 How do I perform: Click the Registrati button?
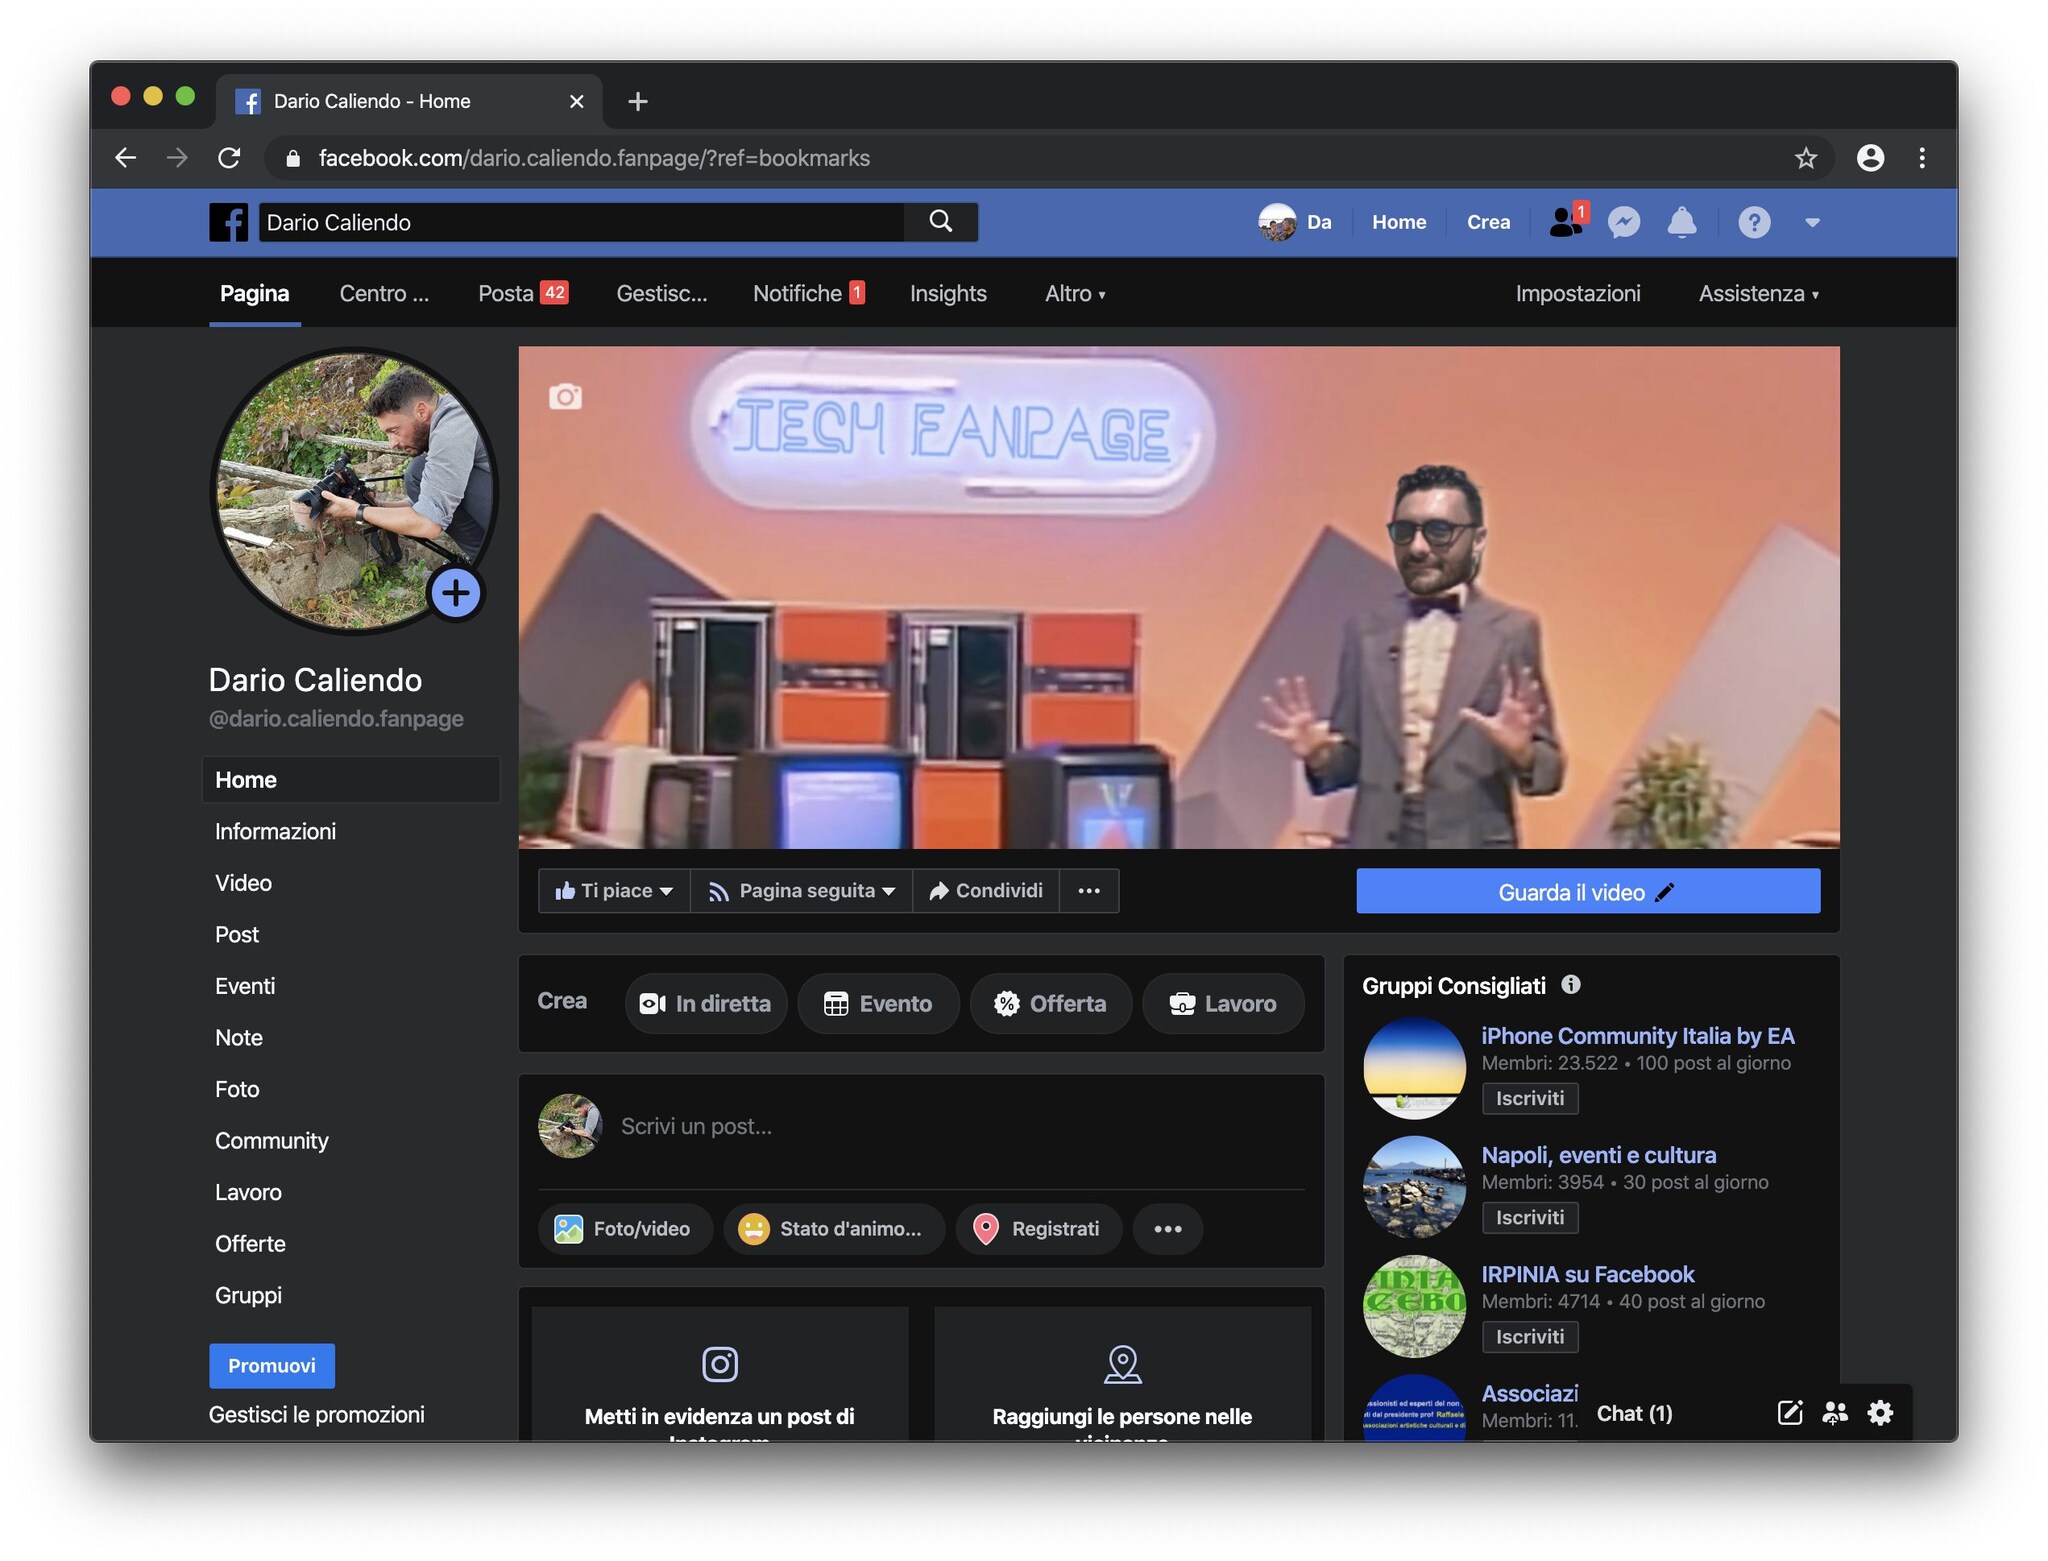point(1039,1228)
